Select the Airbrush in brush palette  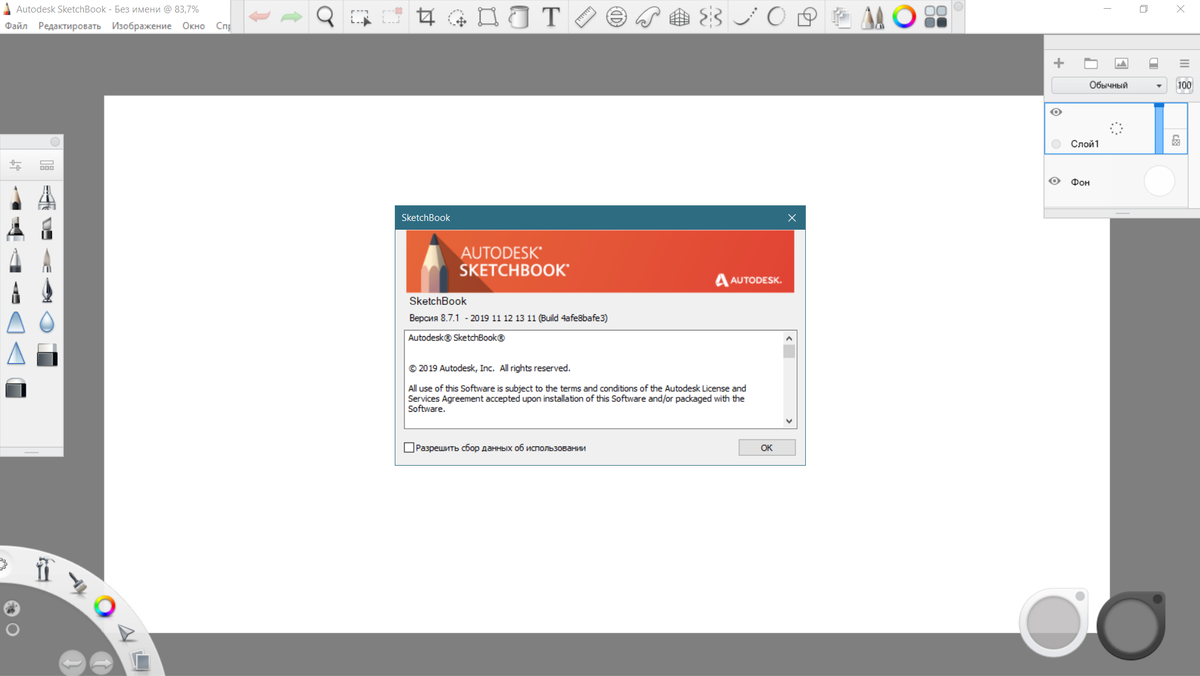[x=46, y=198]
